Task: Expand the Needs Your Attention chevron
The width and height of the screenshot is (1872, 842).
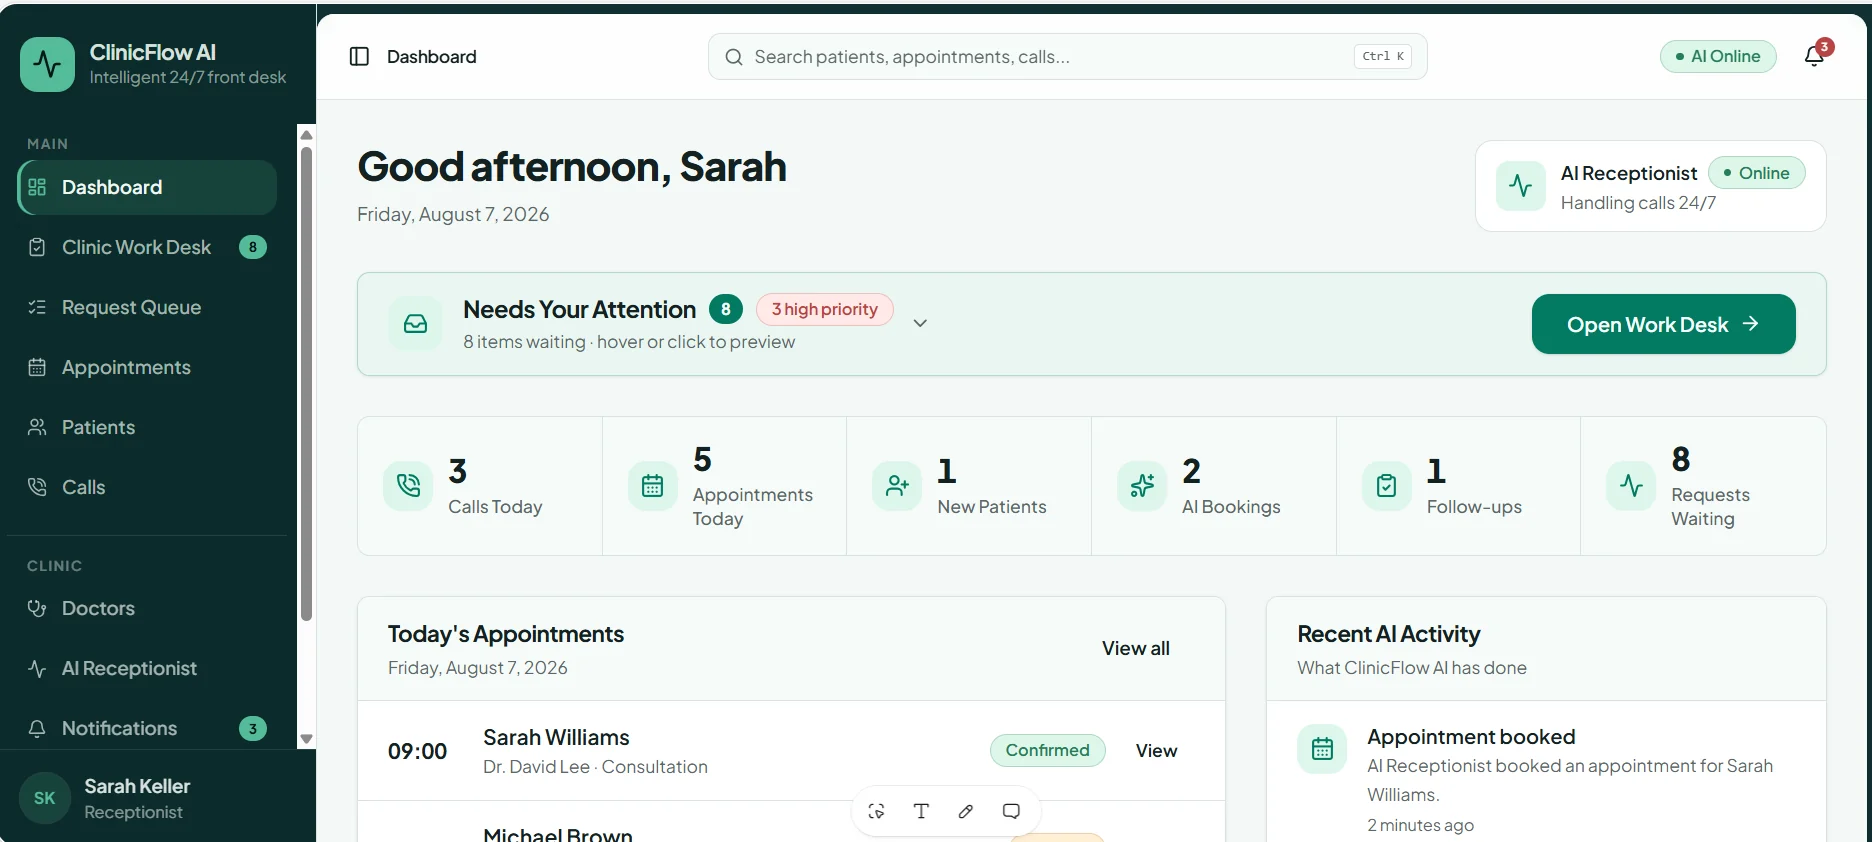Action: 920,323
